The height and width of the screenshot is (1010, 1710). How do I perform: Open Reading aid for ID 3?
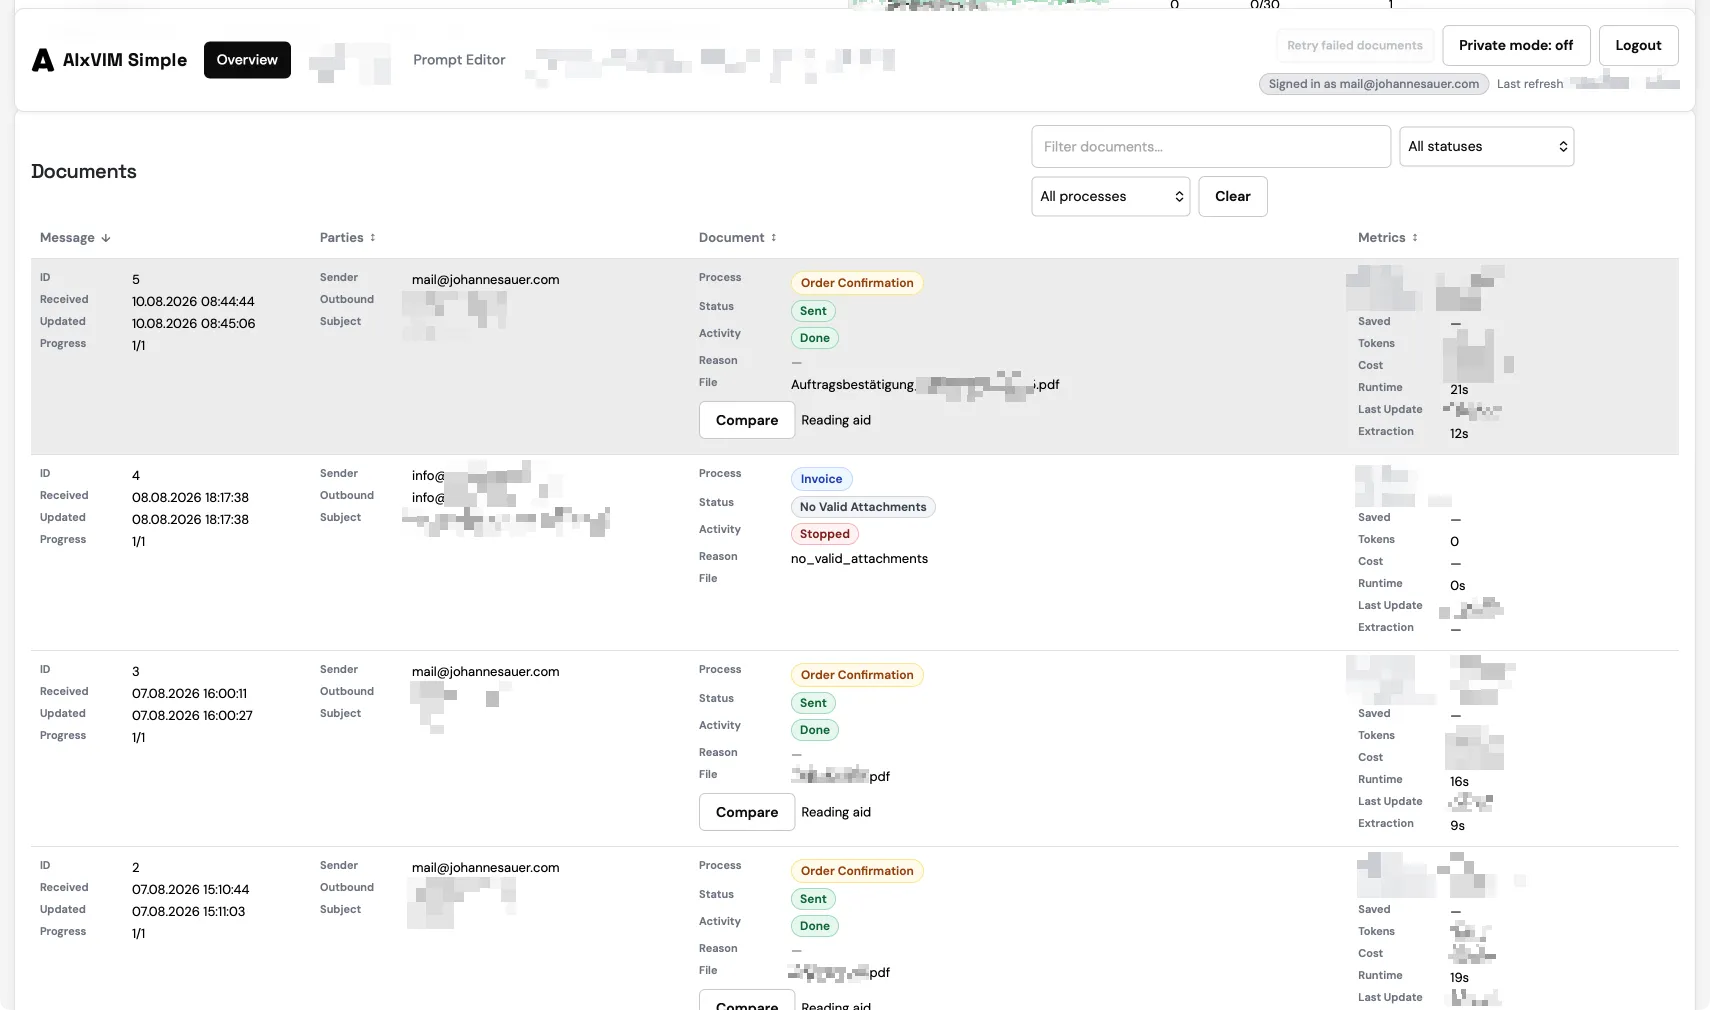[836, 812]
